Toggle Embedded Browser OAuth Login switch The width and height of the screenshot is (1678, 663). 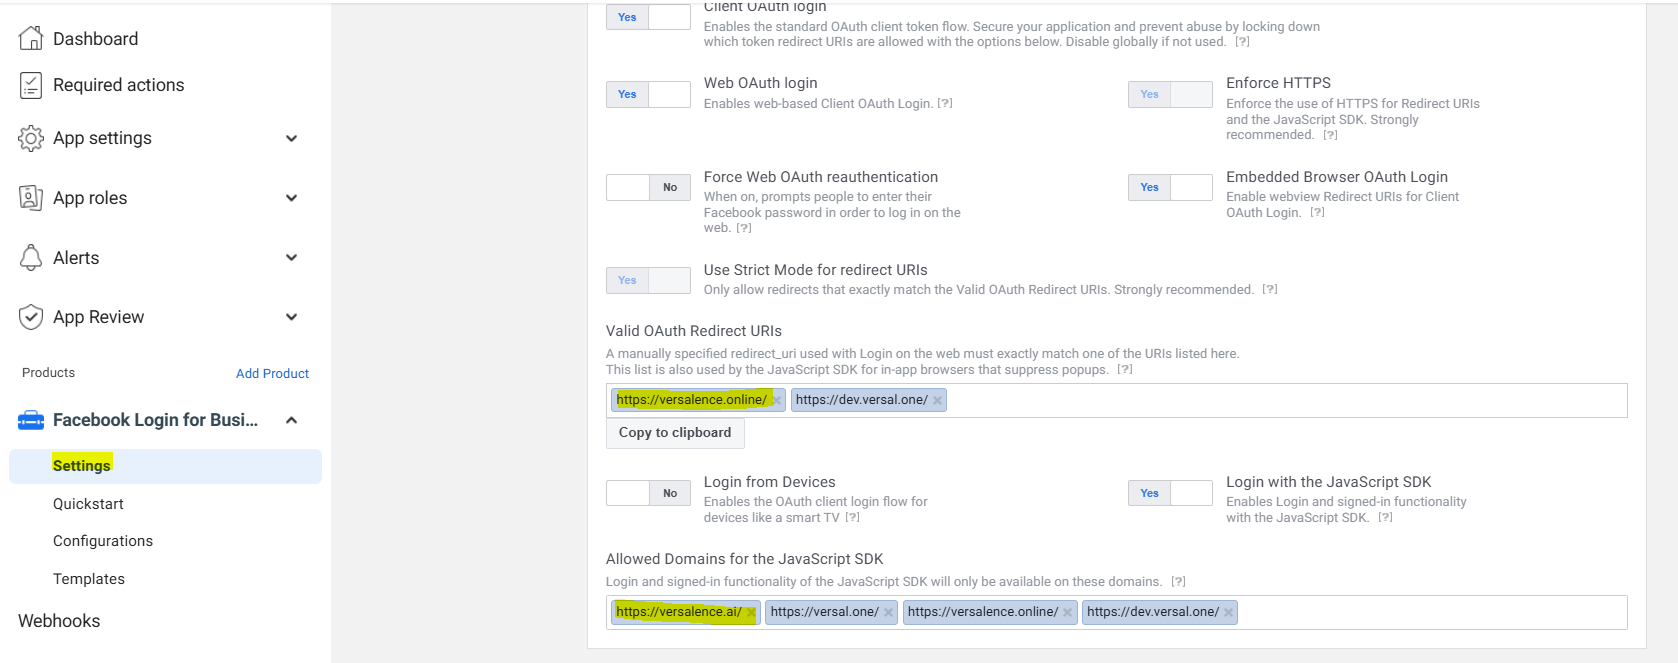tap(1170, 187)
